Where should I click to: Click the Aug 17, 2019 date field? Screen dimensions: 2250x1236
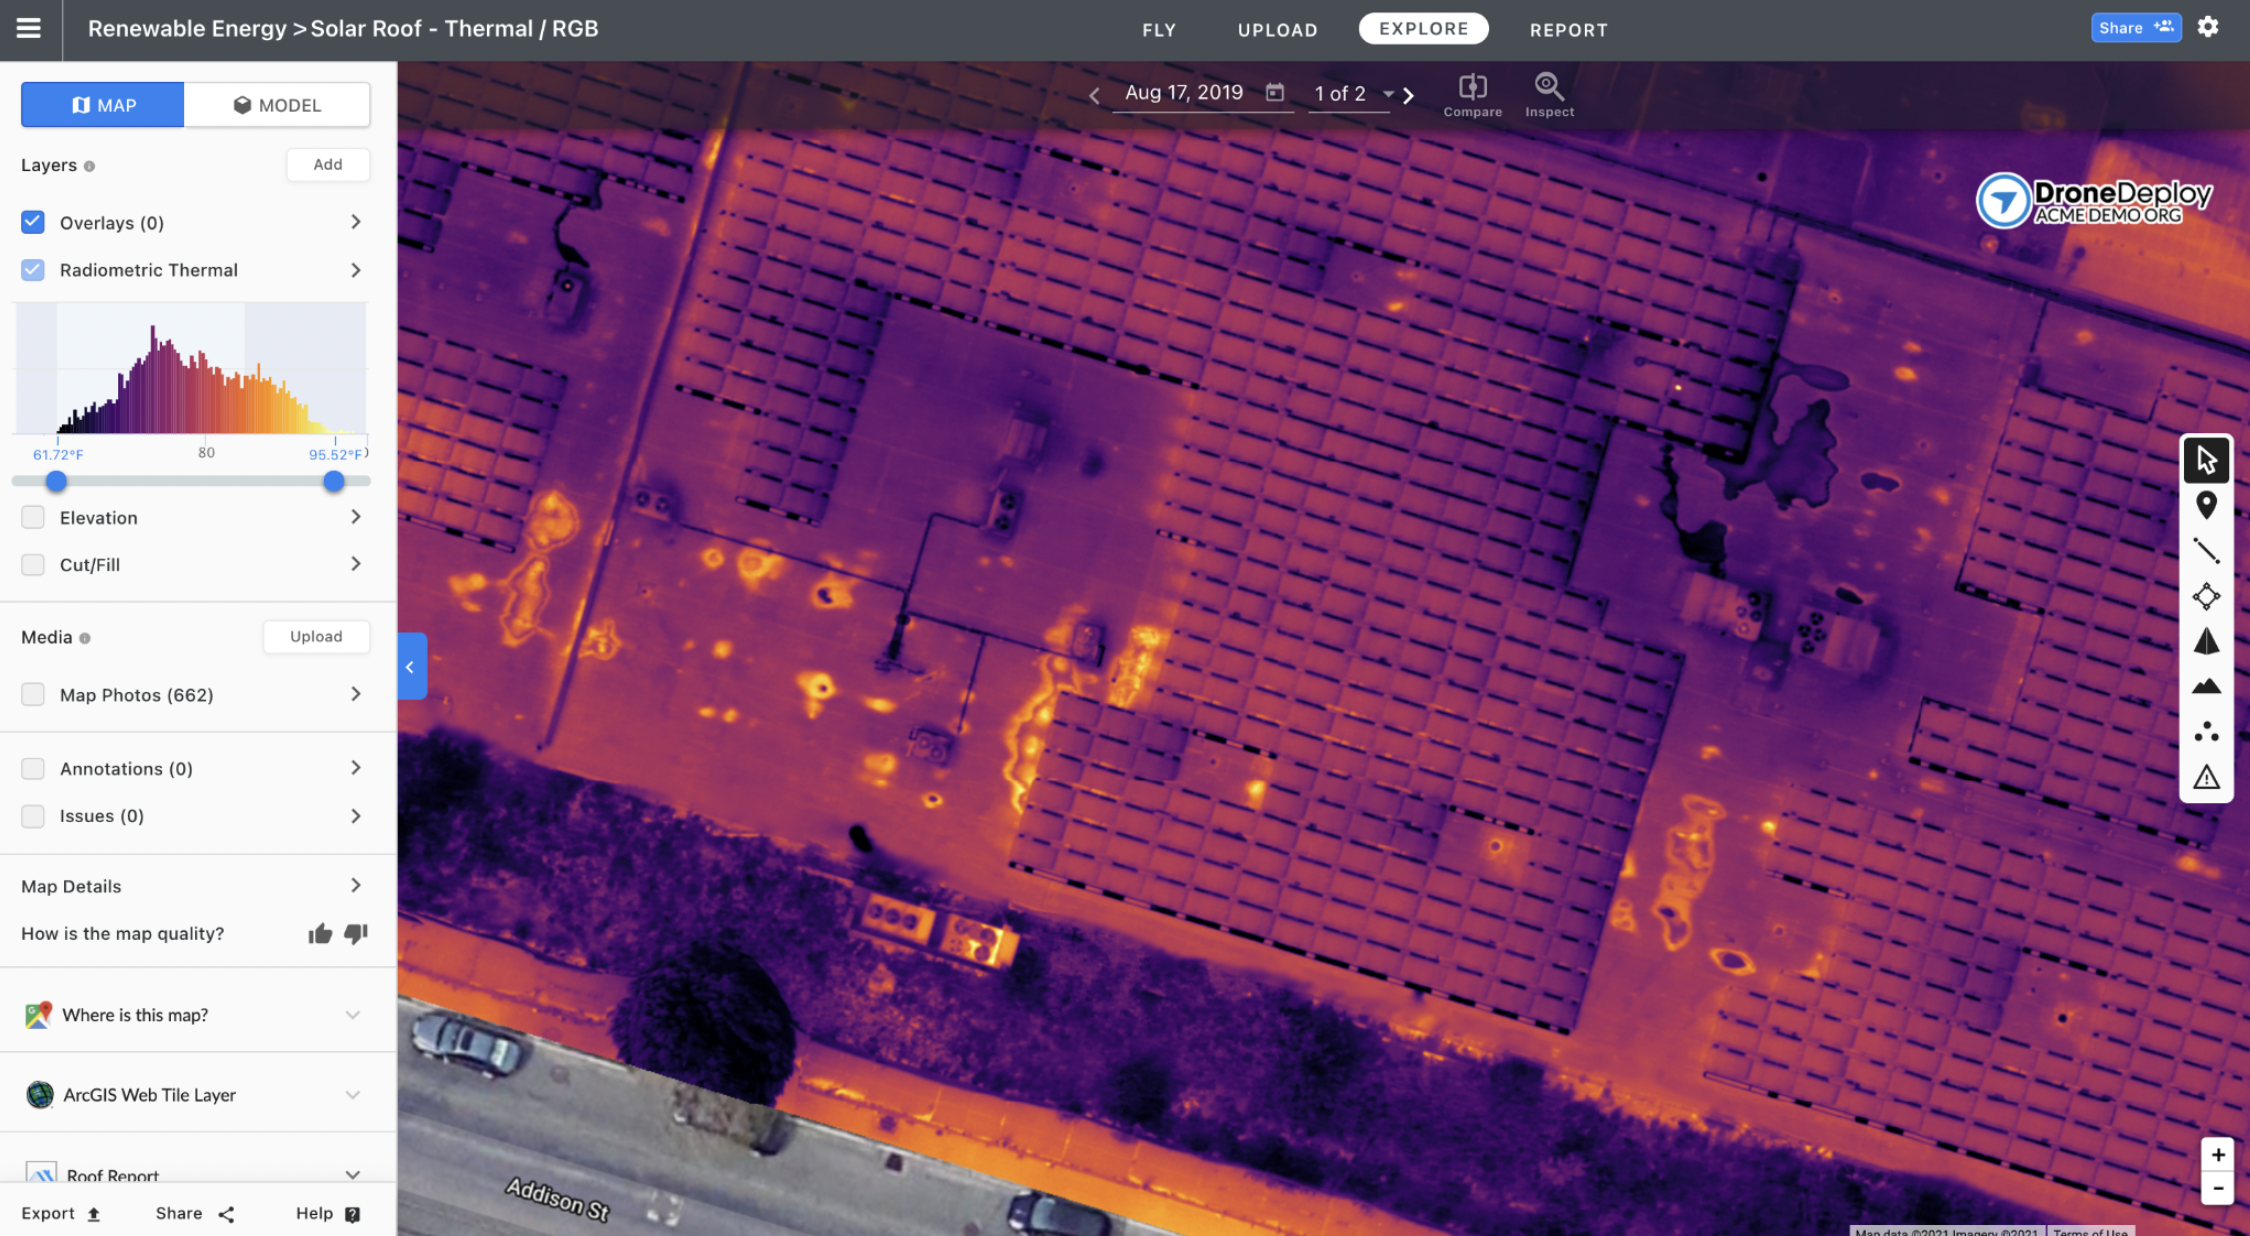click(1184, 93)
